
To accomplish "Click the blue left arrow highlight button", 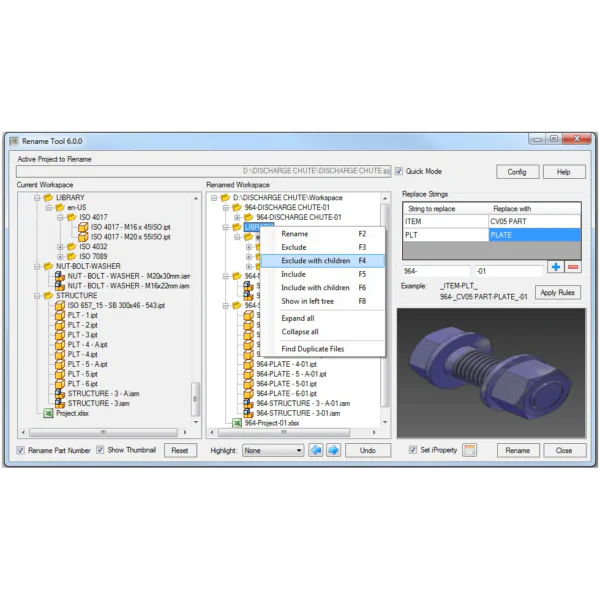I will (316, 450).
